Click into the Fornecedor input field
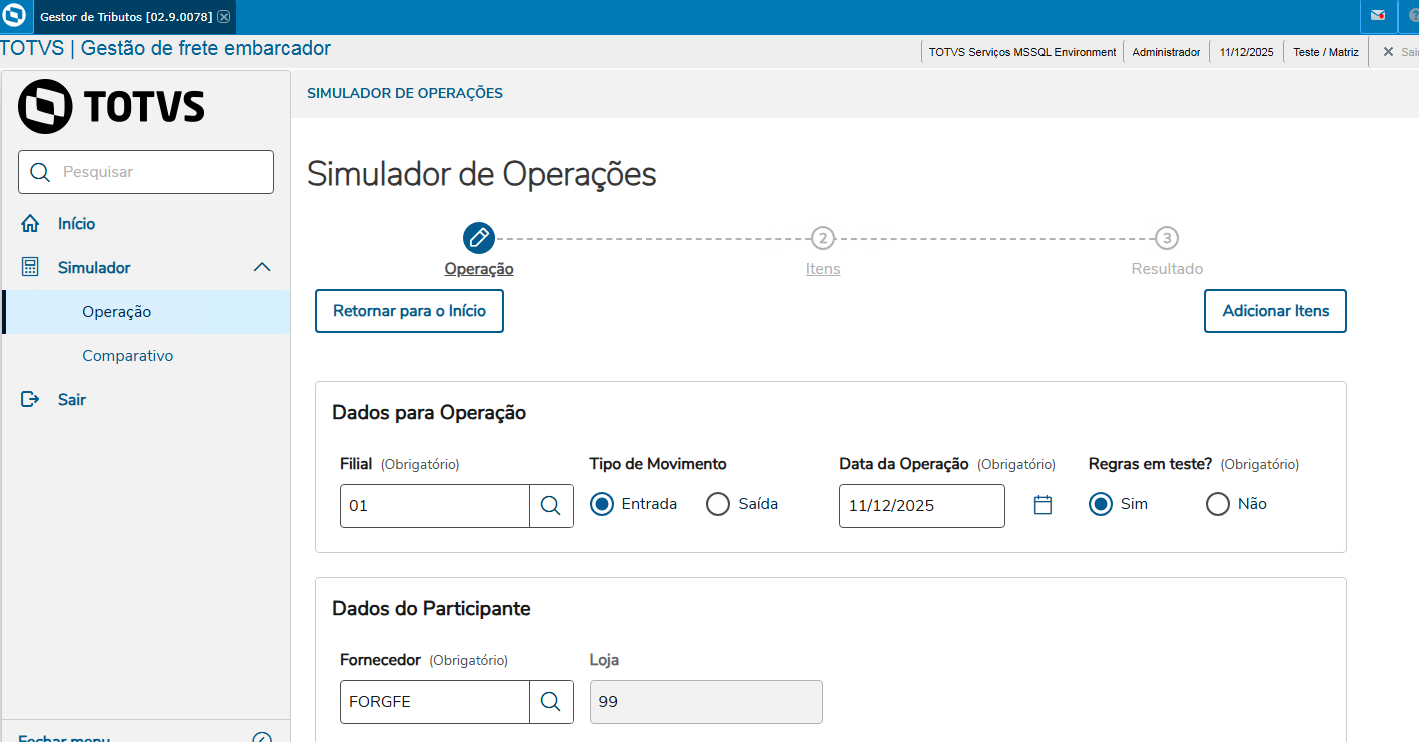 pos(435,702)
